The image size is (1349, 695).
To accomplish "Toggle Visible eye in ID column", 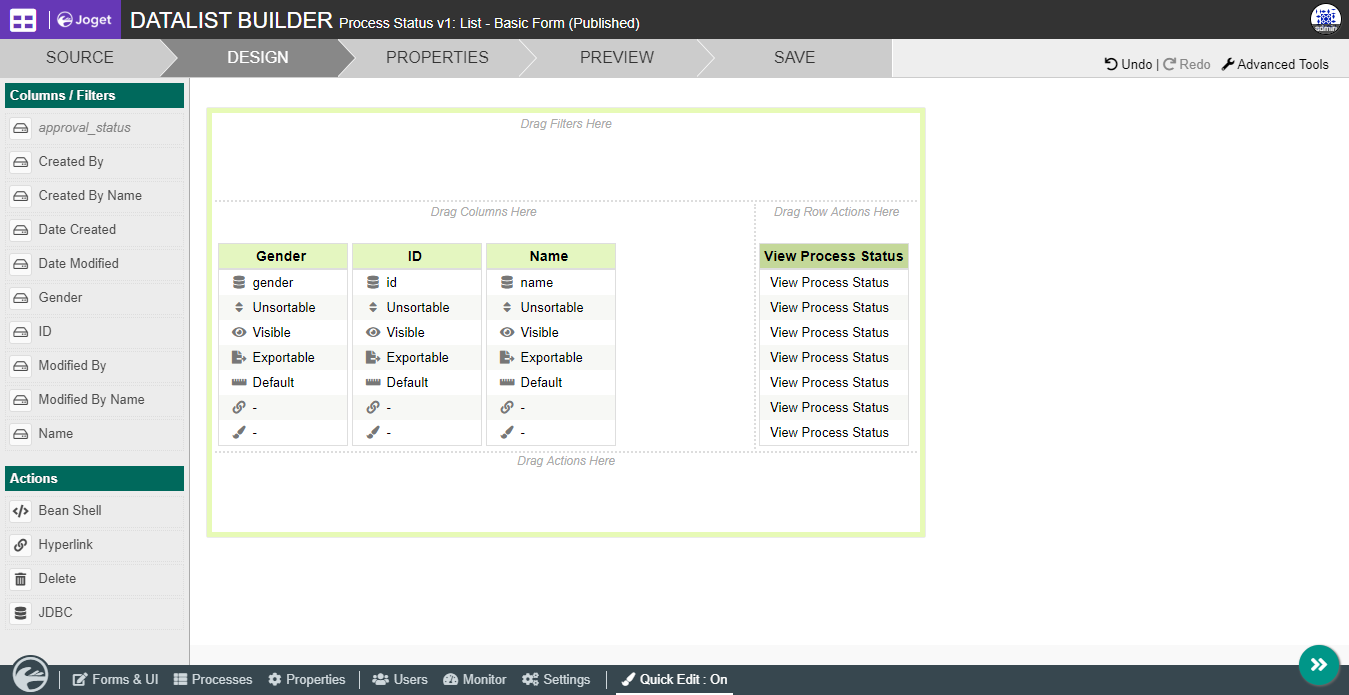I will [373, 333].
